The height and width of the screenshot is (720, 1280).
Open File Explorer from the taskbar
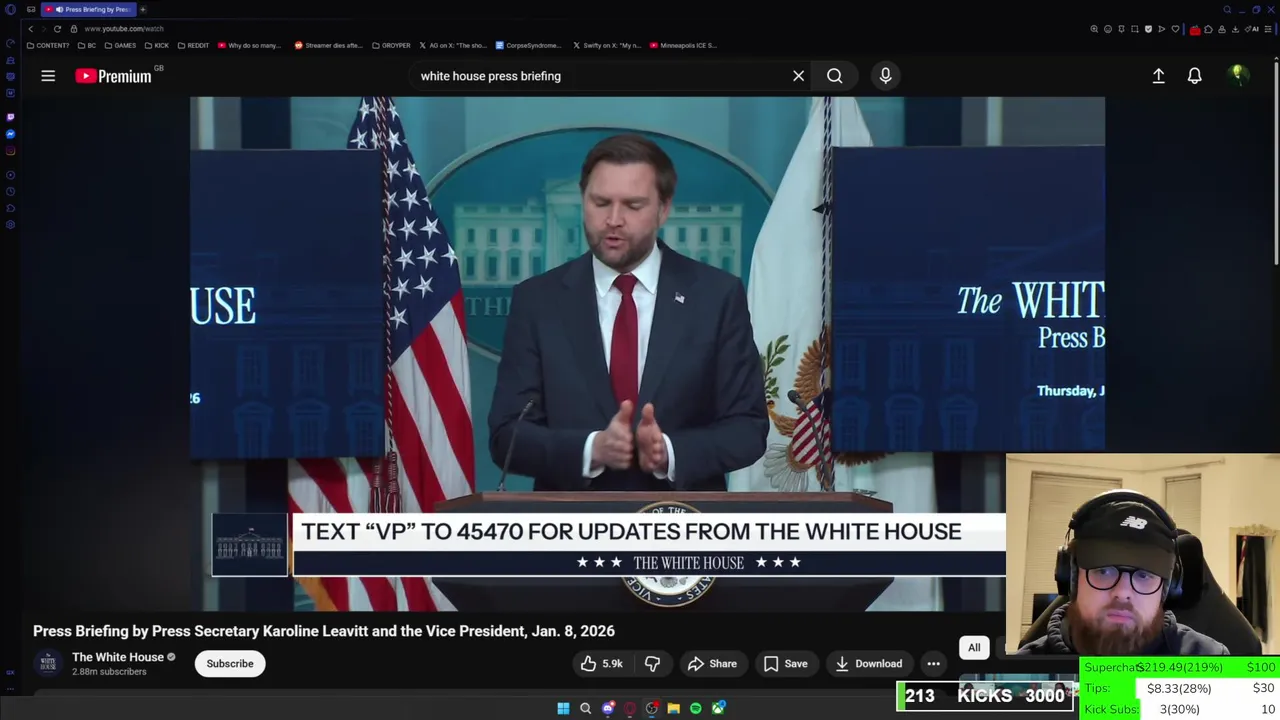tap(673, 709)
